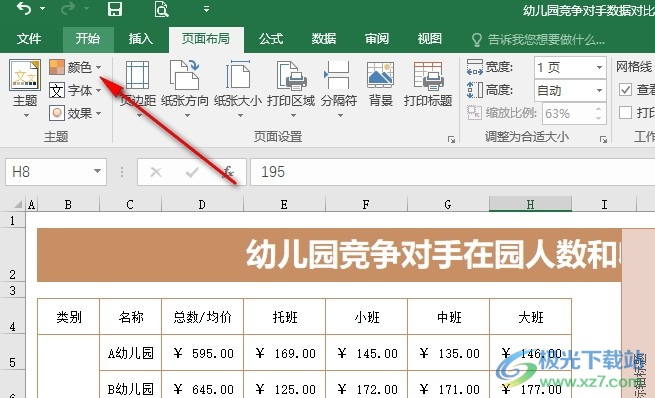Select row 5 header

pyautogui.click(x=13, y=353)
